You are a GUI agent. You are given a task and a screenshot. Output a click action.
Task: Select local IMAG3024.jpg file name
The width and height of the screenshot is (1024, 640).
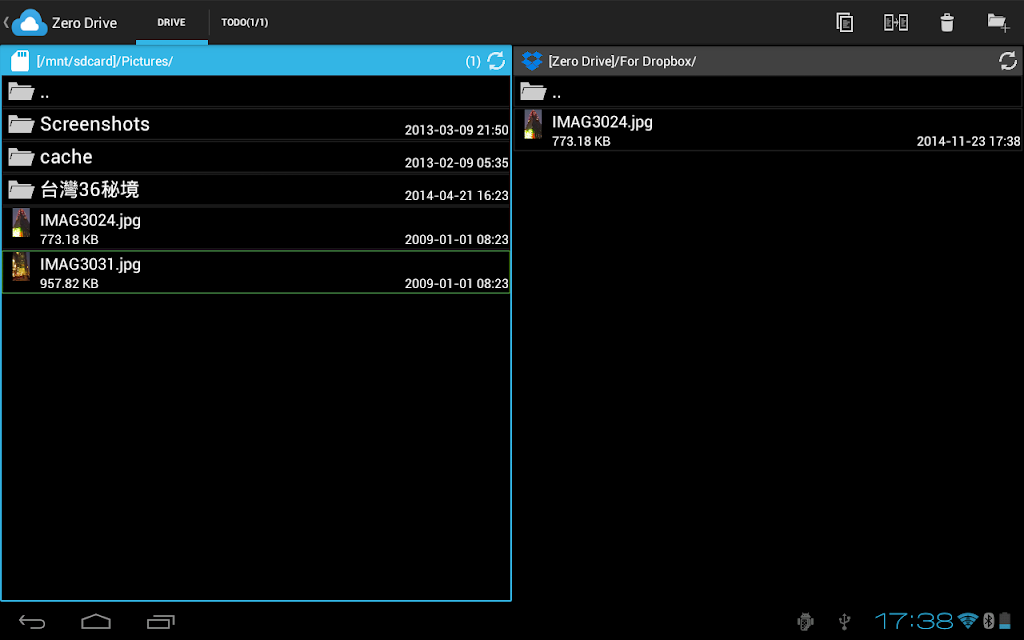pyautogui.click(x=90, y=221)
